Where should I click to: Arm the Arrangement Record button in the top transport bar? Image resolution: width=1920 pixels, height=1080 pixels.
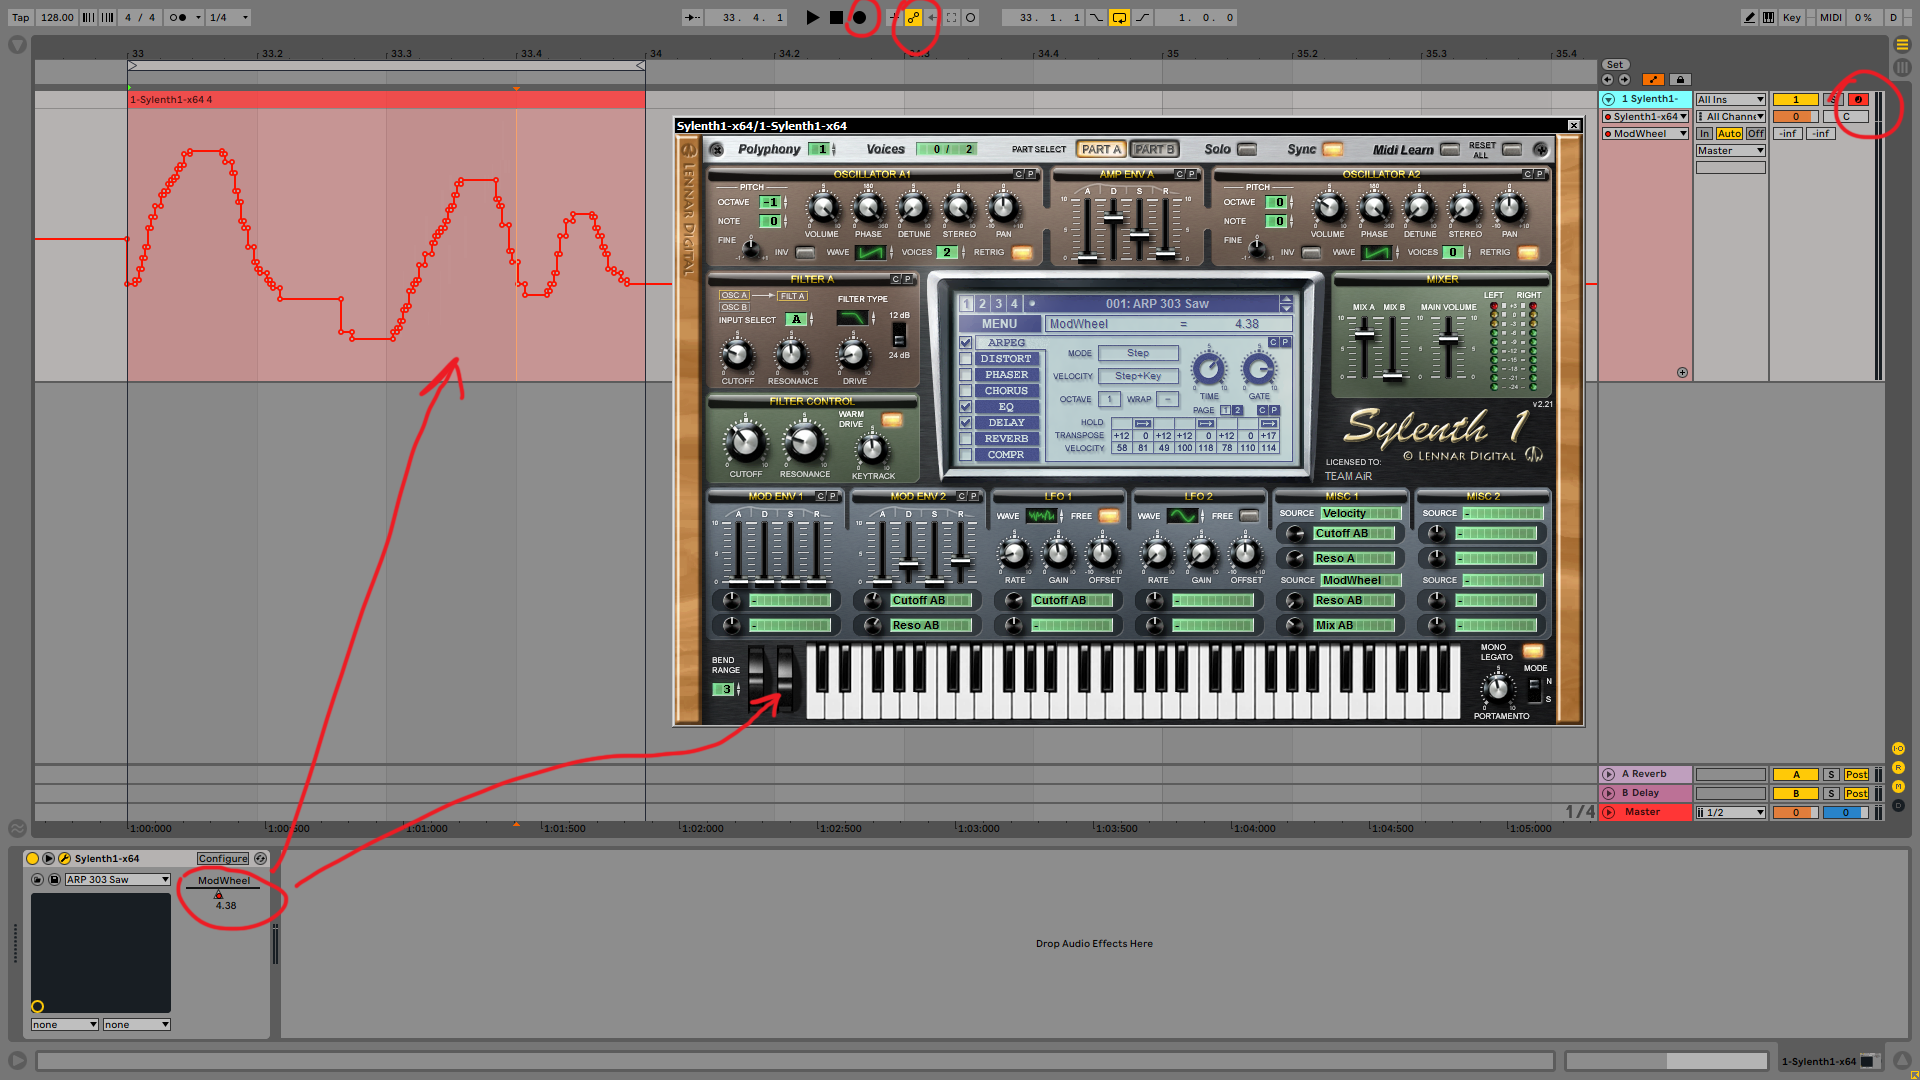coord(859,17)
